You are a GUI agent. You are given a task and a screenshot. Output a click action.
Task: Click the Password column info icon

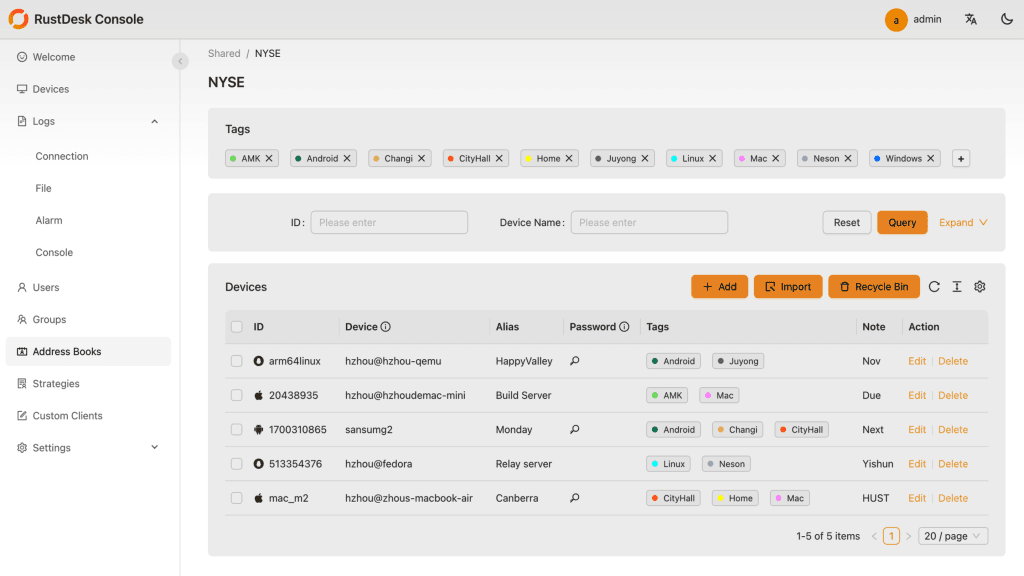point(624,327)
